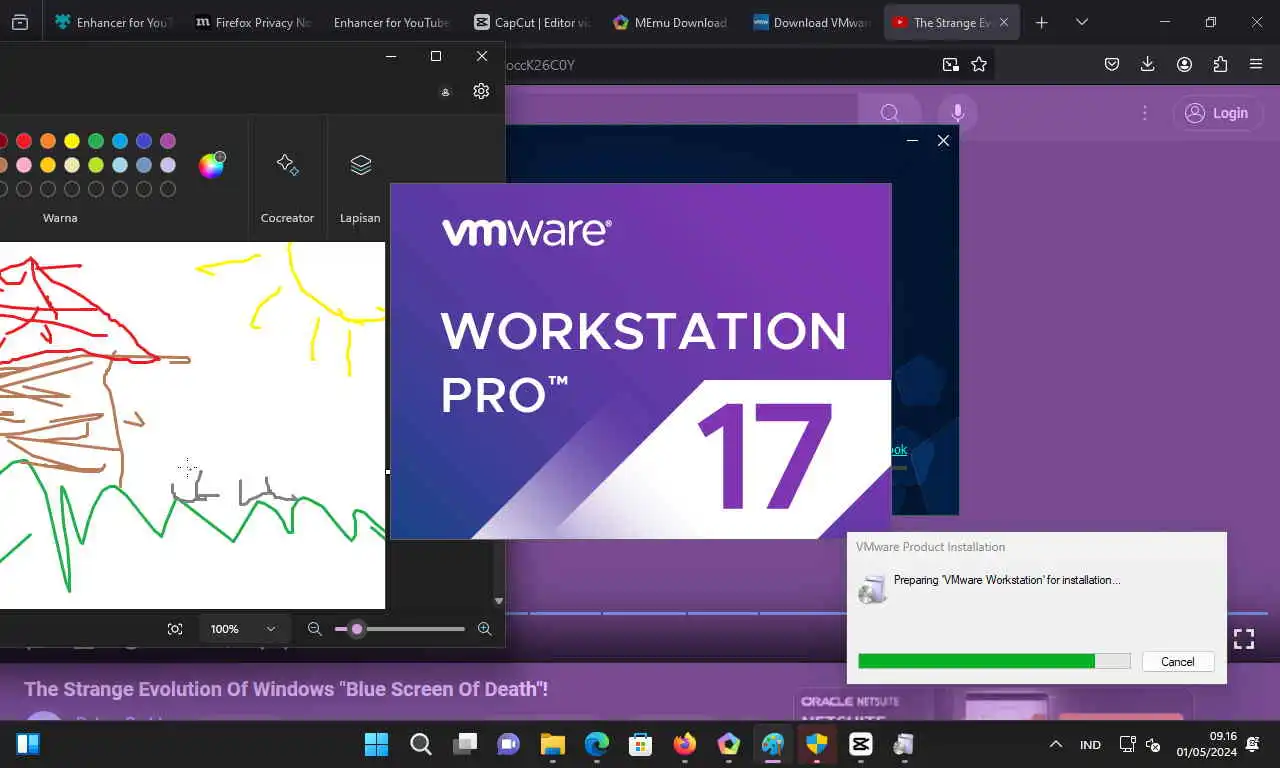
Task: Open Paint settings gear icon
Action: tap(481, 91)
